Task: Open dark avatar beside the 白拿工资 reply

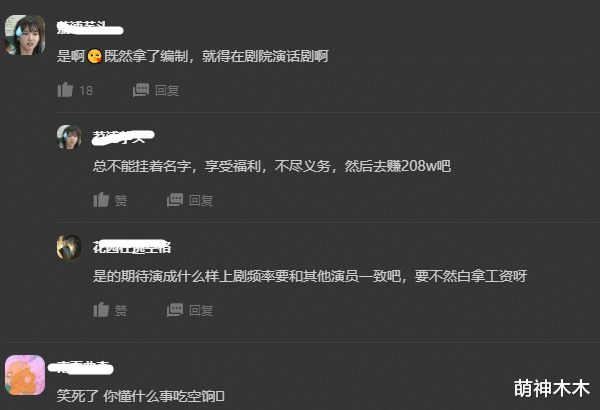Action: [x=69, y=247]
